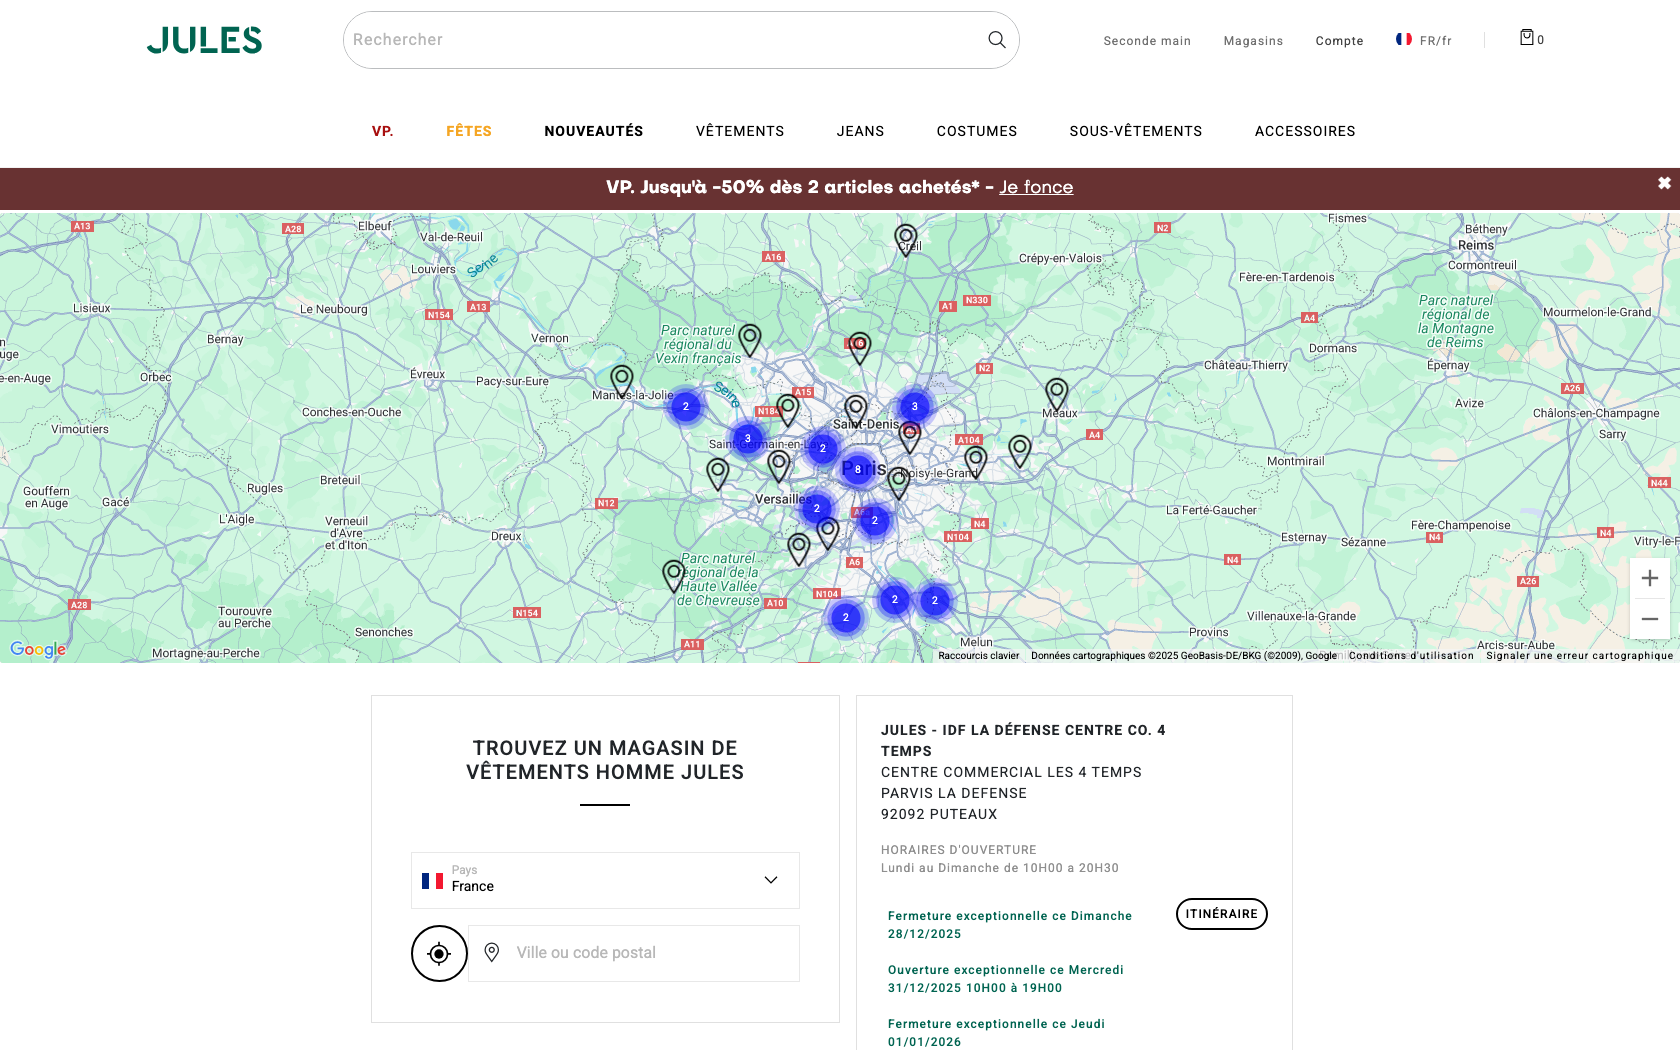Open the Vêtements menu
Screen dimensions: 1680x1050
pos(740,131)
